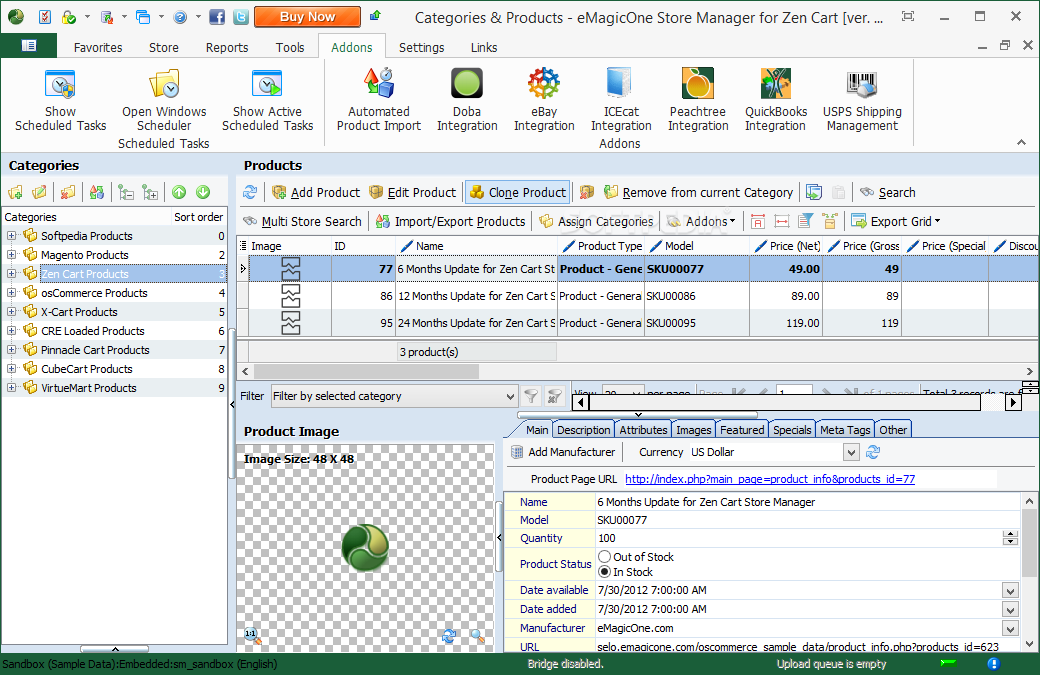Viewport: 1040px width, 675px height.
Task: Click the Name column header
Action: (476, 246)
